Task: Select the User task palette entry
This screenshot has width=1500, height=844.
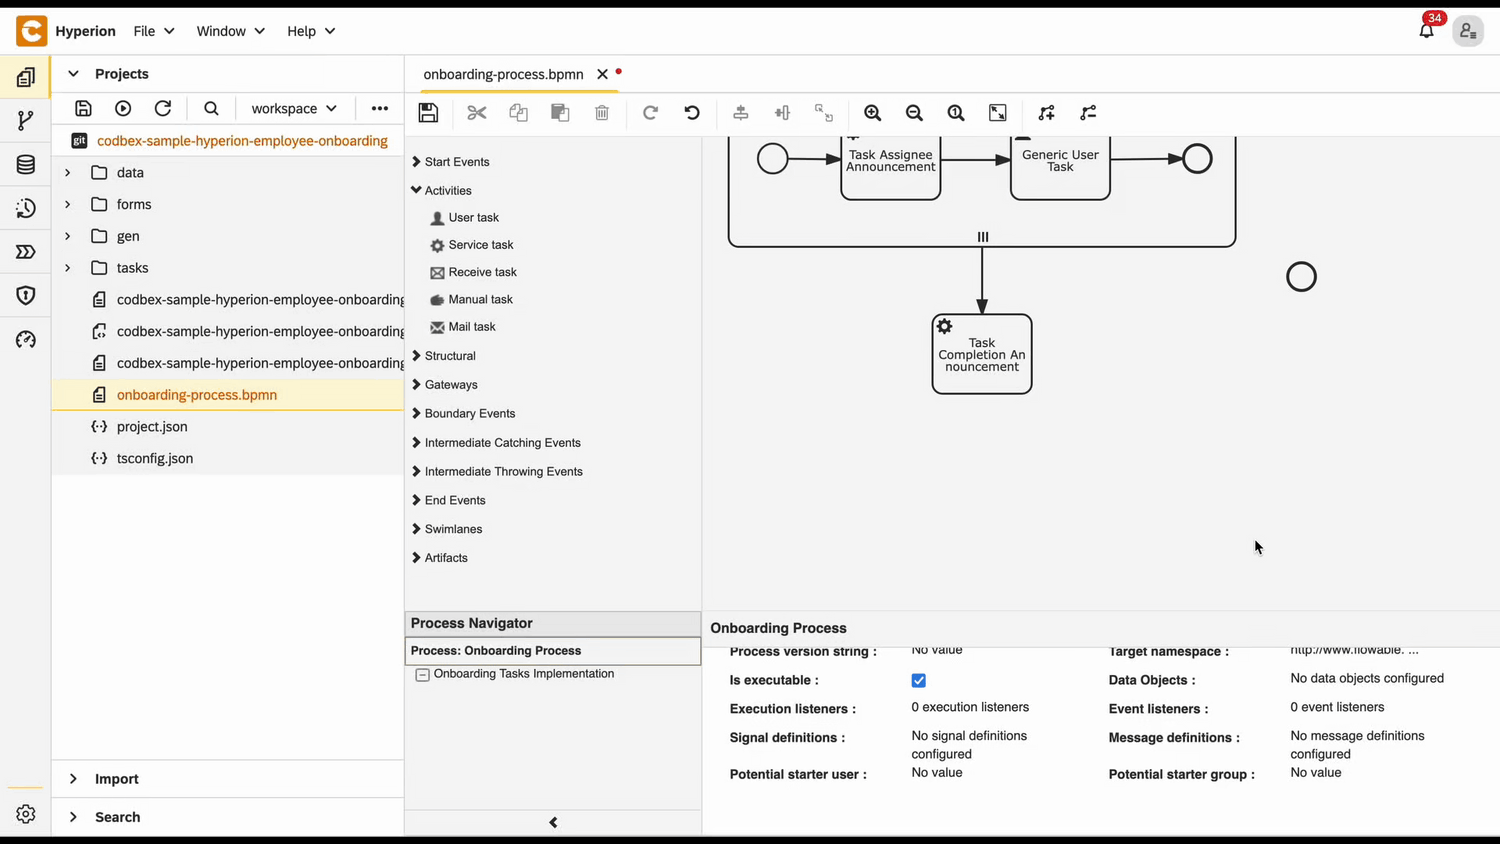Action: 473,217
